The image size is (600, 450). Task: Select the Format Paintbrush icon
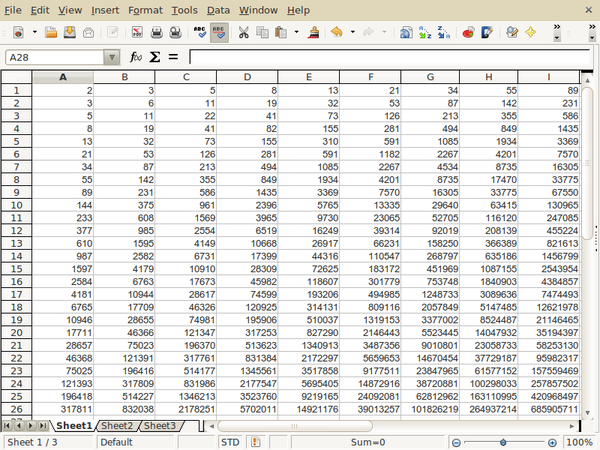pos(313,33)
